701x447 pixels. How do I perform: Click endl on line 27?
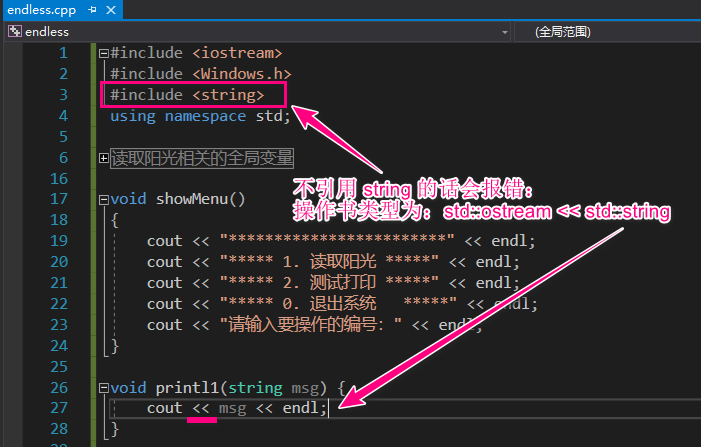300,408
